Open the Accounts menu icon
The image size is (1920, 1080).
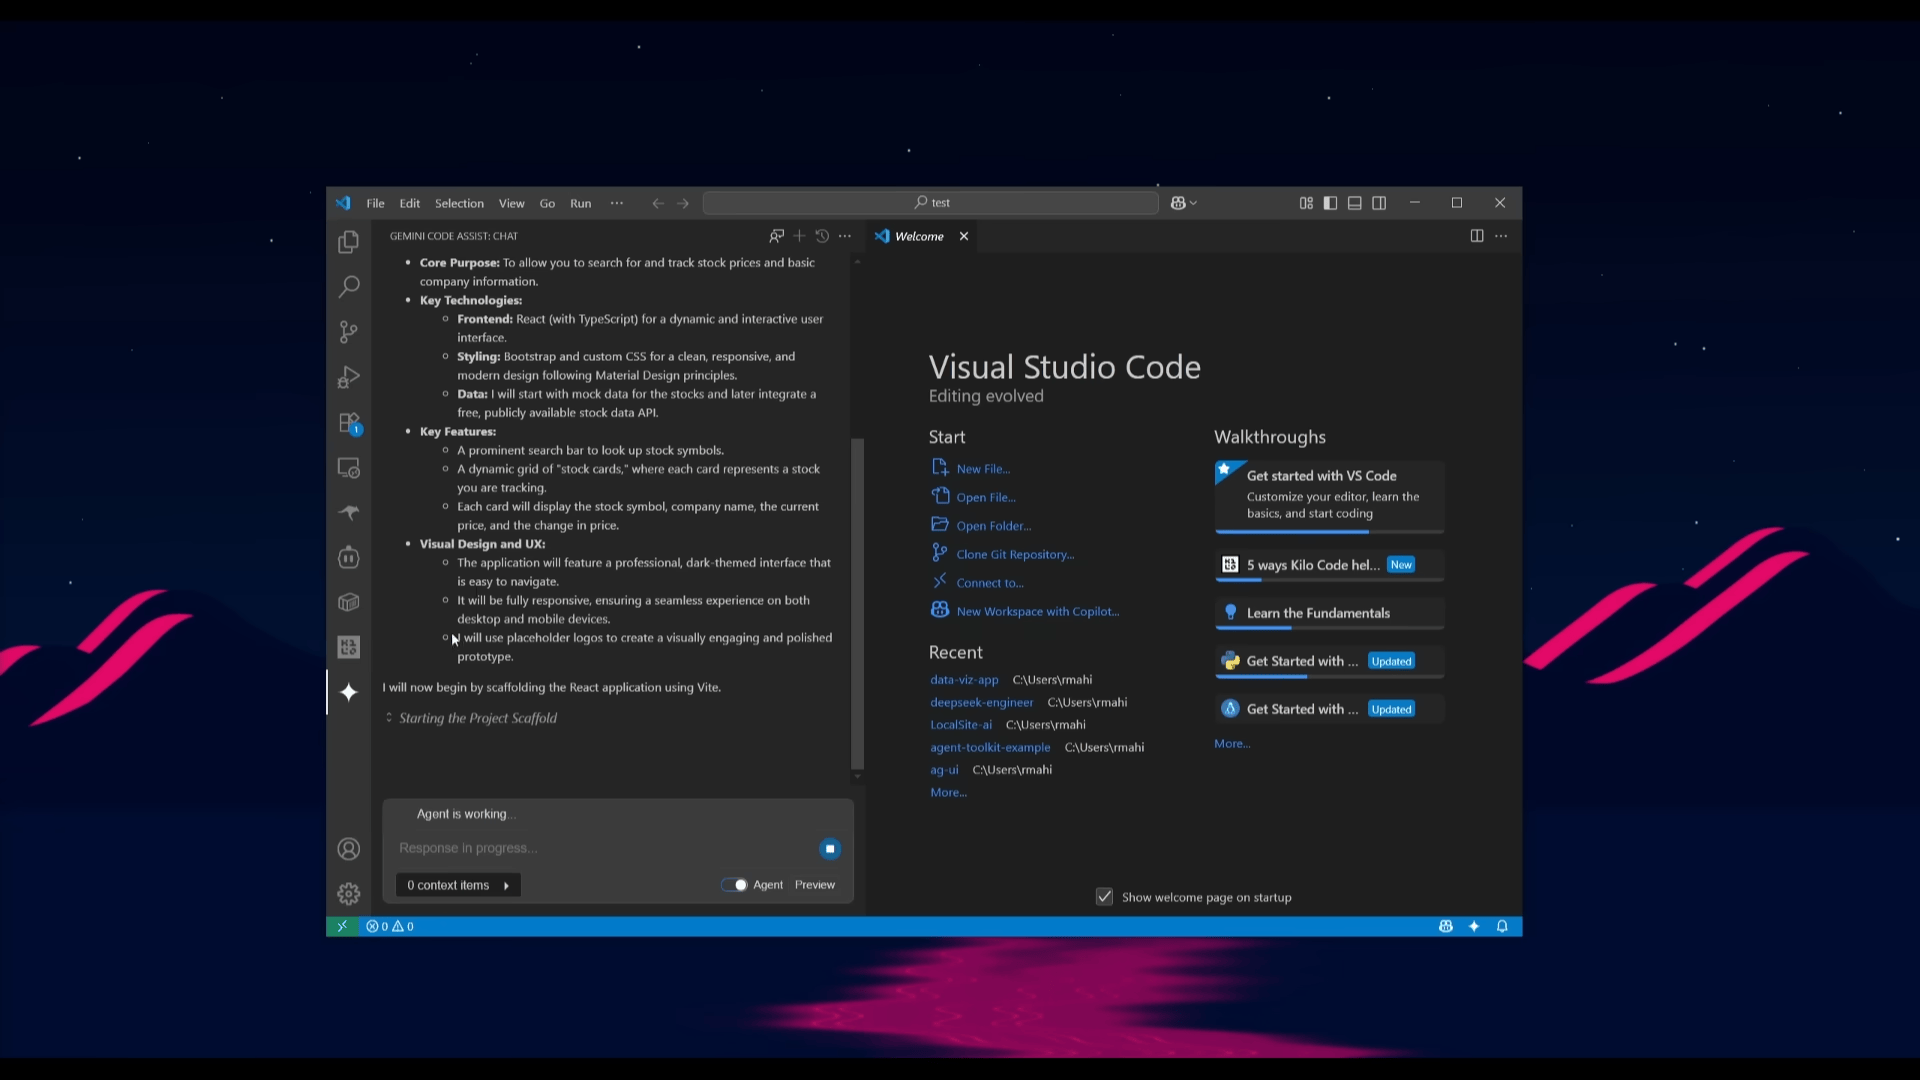pyautogui.click(x=348, y=849)
